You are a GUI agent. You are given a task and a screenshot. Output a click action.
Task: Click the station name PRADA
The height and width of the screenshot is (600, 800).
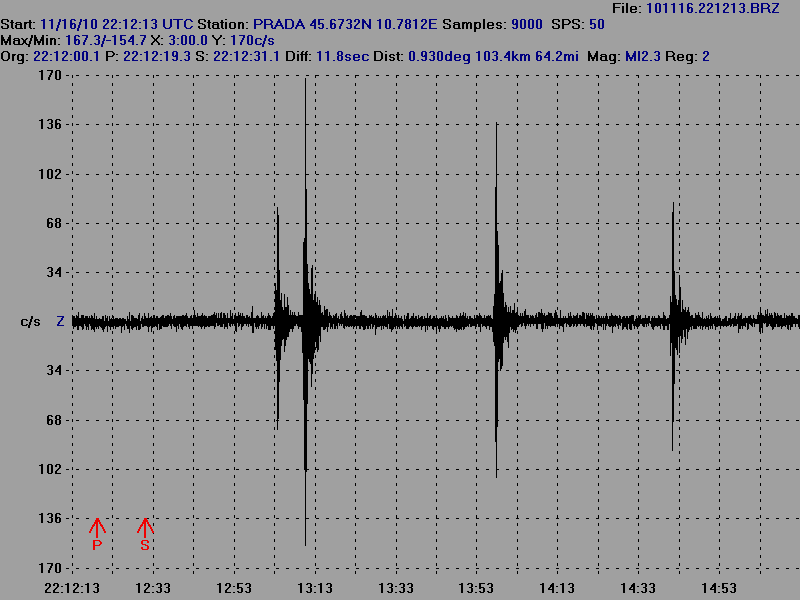tap(279, 24)
